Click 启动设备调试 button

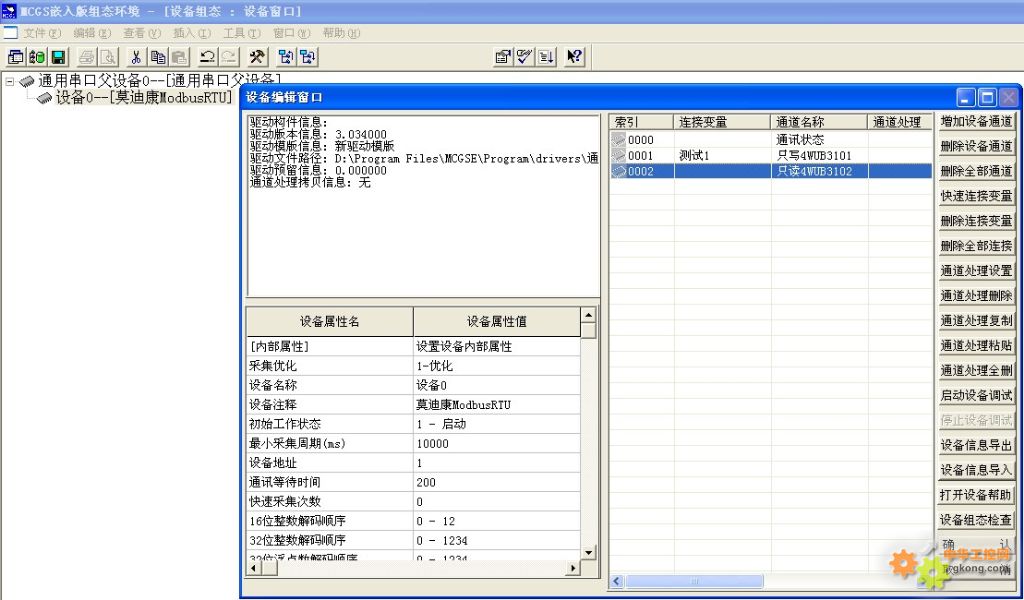click(x=976, y=395)
